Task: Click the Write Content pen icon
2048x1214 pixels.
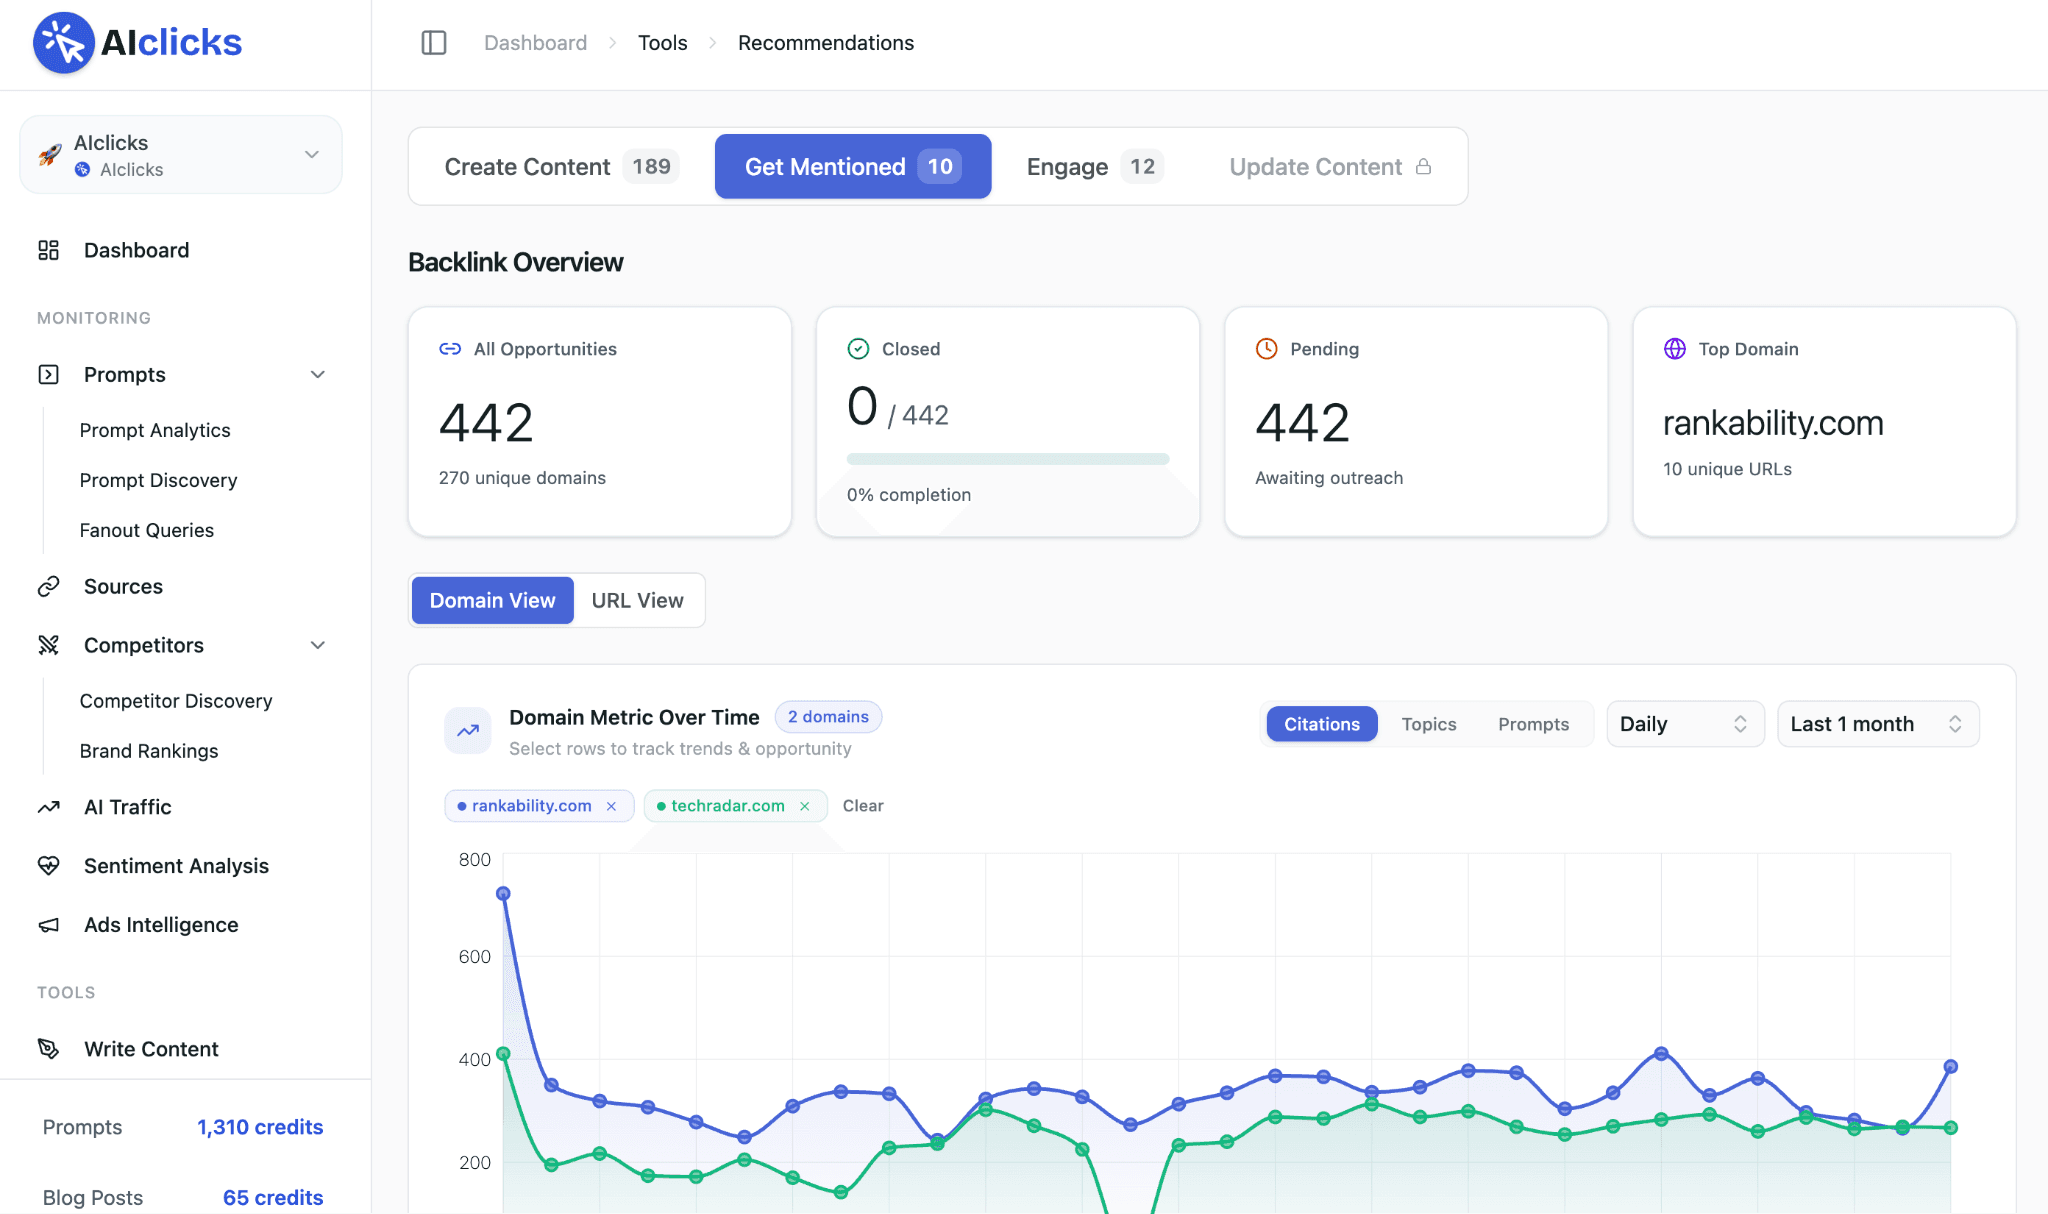Action: point(48,1049)
